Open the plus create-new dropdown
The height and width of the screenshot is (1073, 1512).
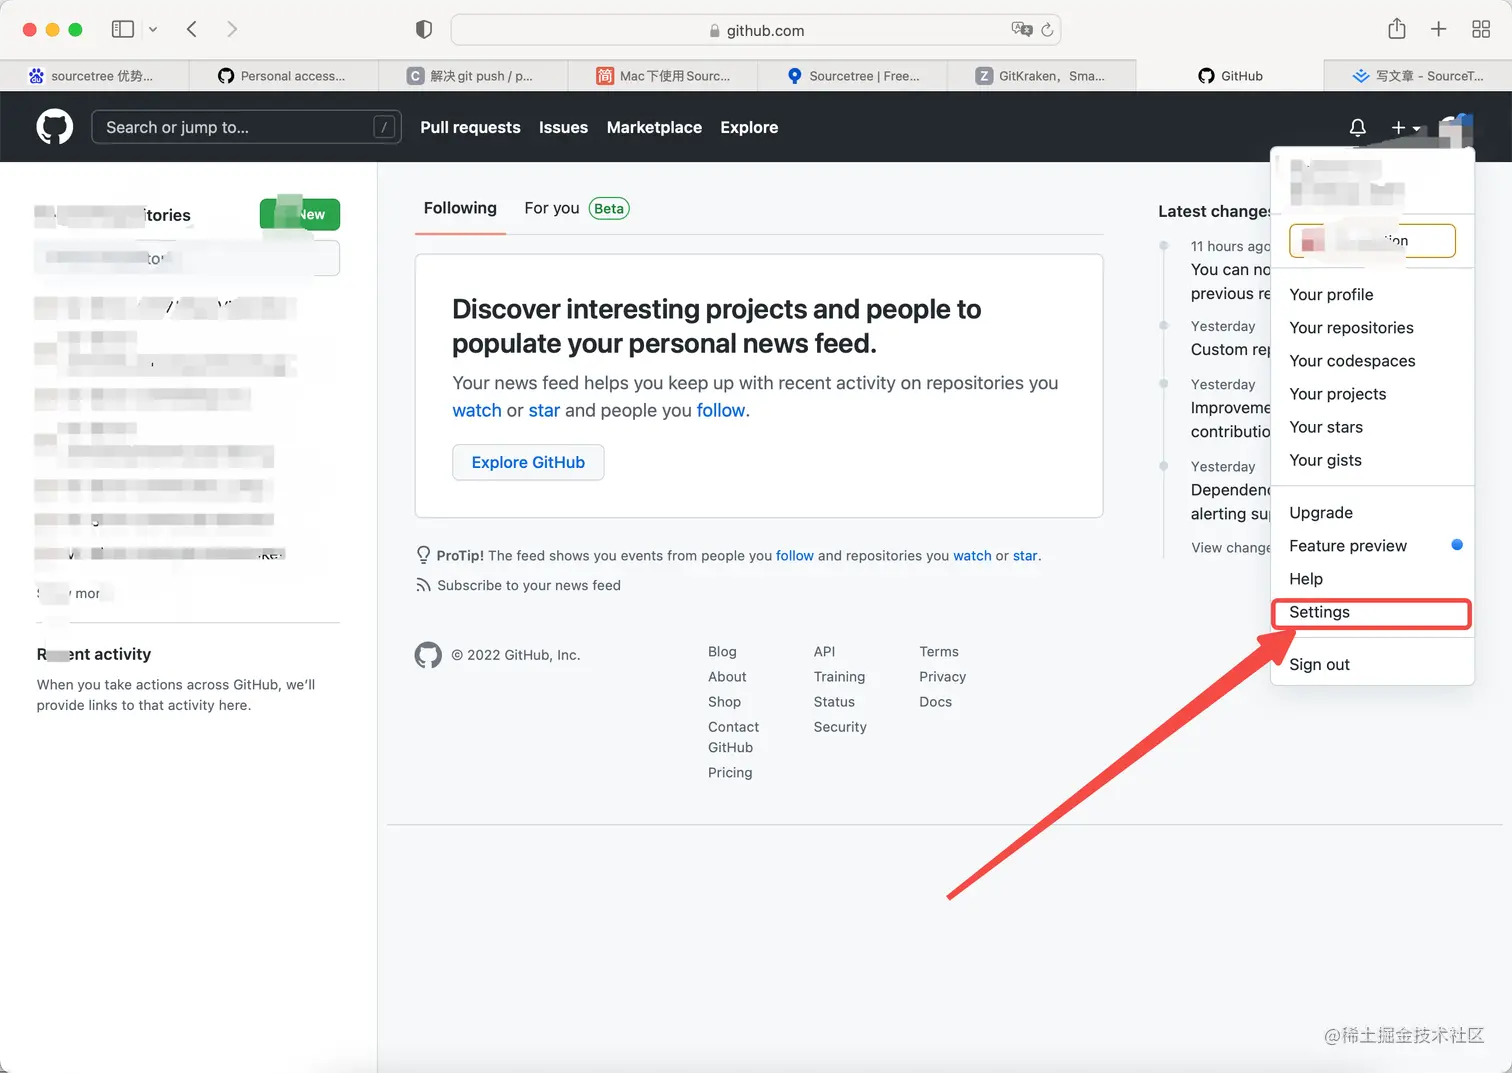click(x=1405, y=128)
